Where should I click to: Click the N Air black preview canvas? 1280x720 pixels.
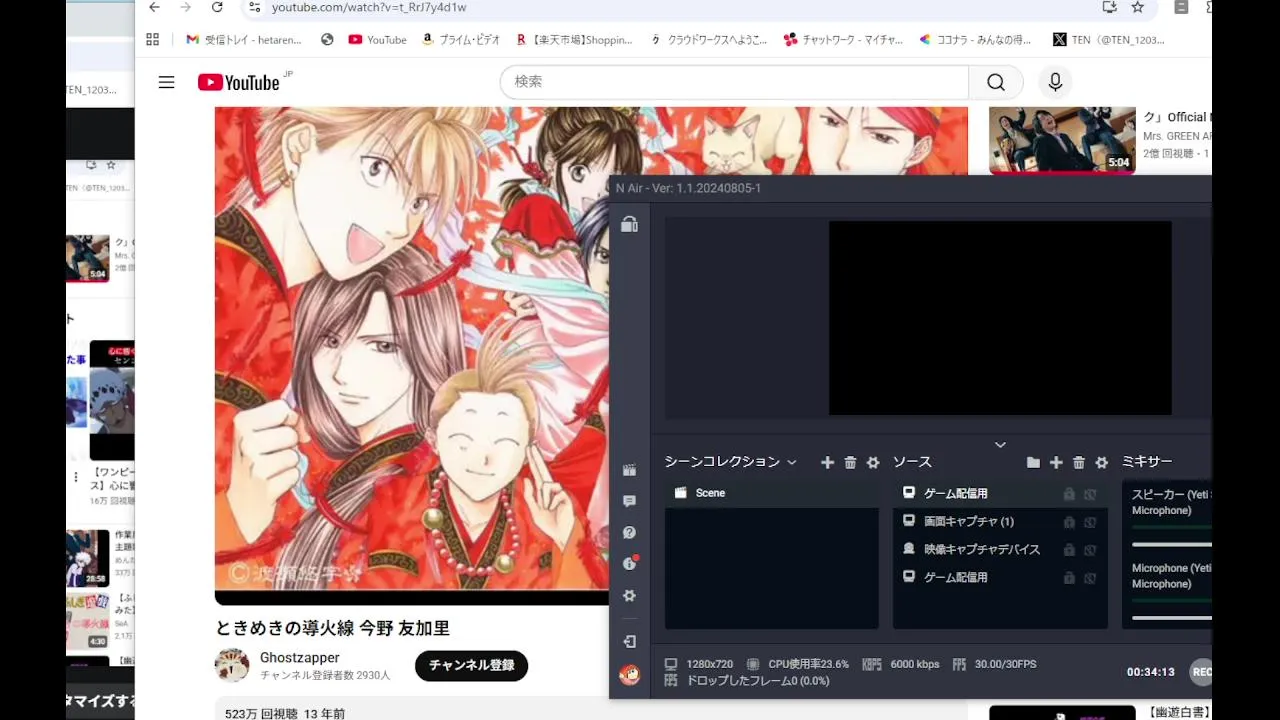click(1000, 318)
